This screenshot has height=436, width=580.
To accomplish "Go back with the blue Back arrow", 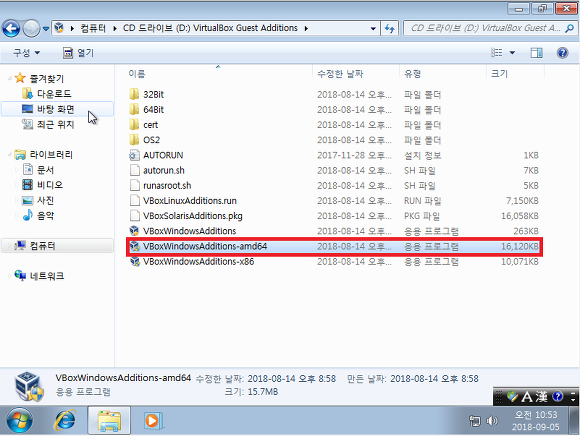I will (x=11, y=28).
